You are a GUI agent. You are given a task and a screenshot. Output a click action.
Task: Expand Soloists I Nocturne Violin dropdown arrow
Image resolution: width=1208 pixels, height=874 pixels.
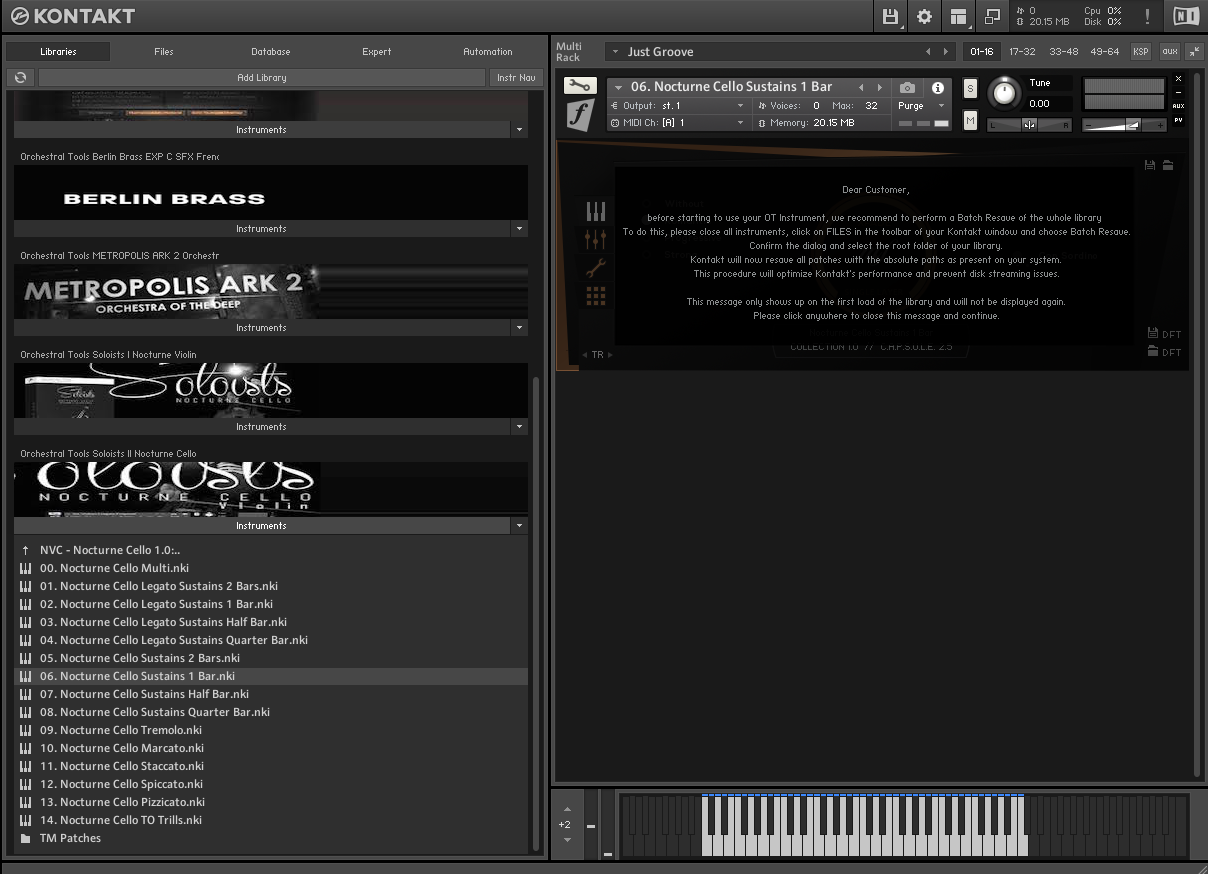click(x=518, y=427)
